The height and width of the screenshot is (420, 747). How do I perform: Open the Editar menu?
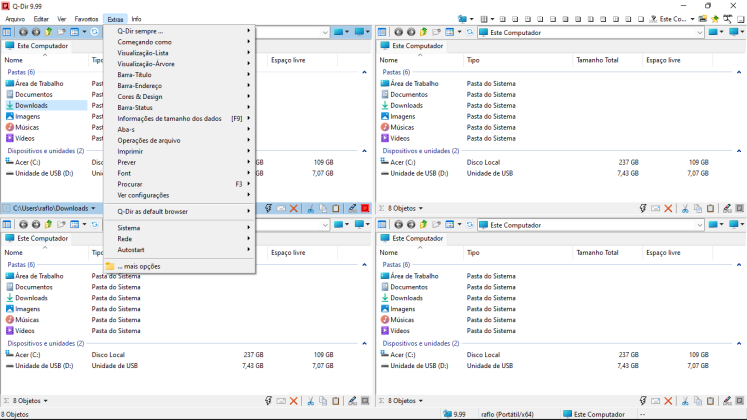pos(41,19)
